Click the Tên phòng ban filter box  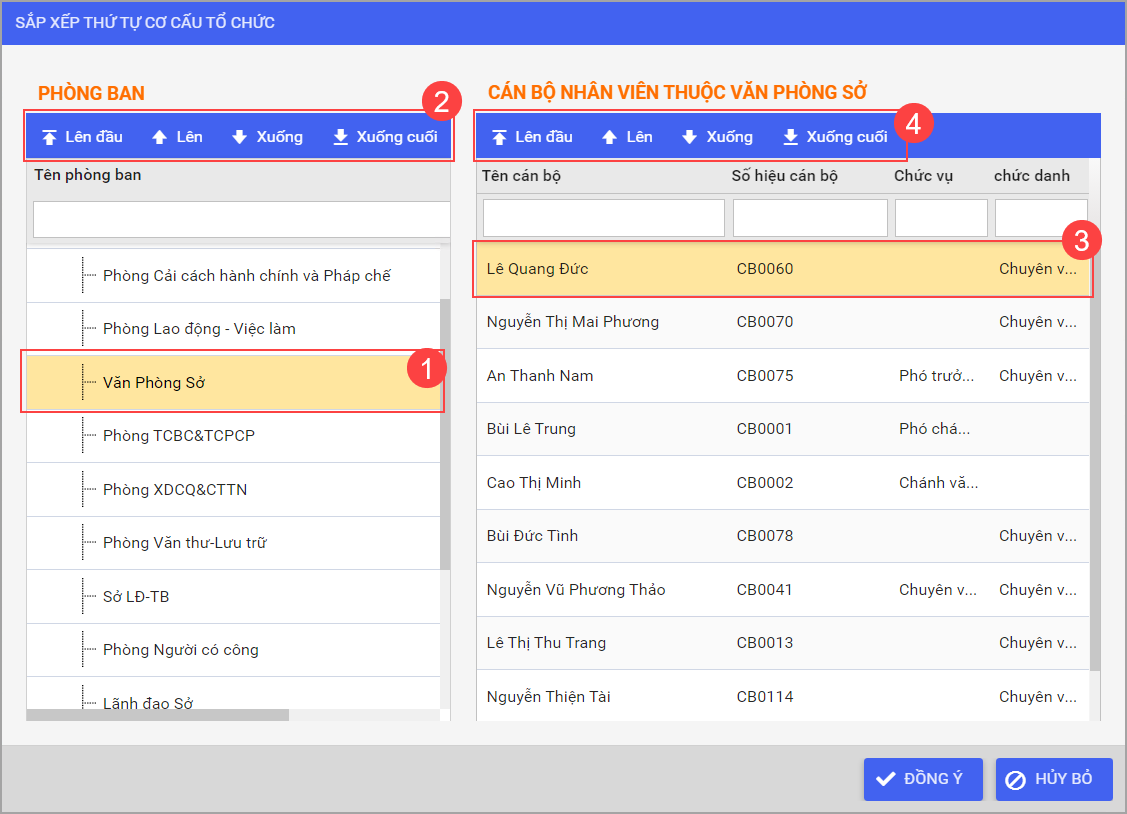pyautogui.click(x=240, y=219)
